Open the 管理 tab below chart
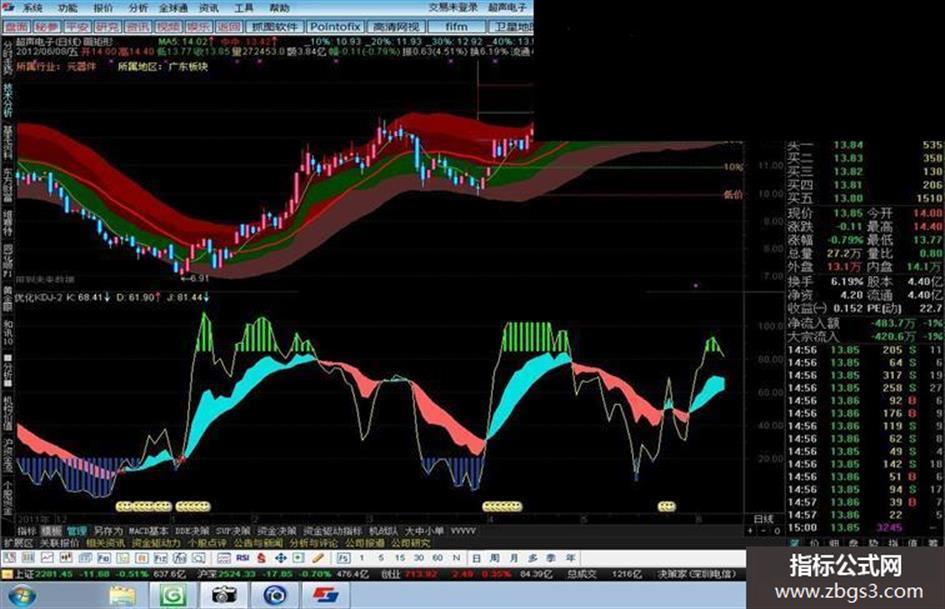Image resolution: width=945 pixels, height=609 pixels. [x=77, y=531]
